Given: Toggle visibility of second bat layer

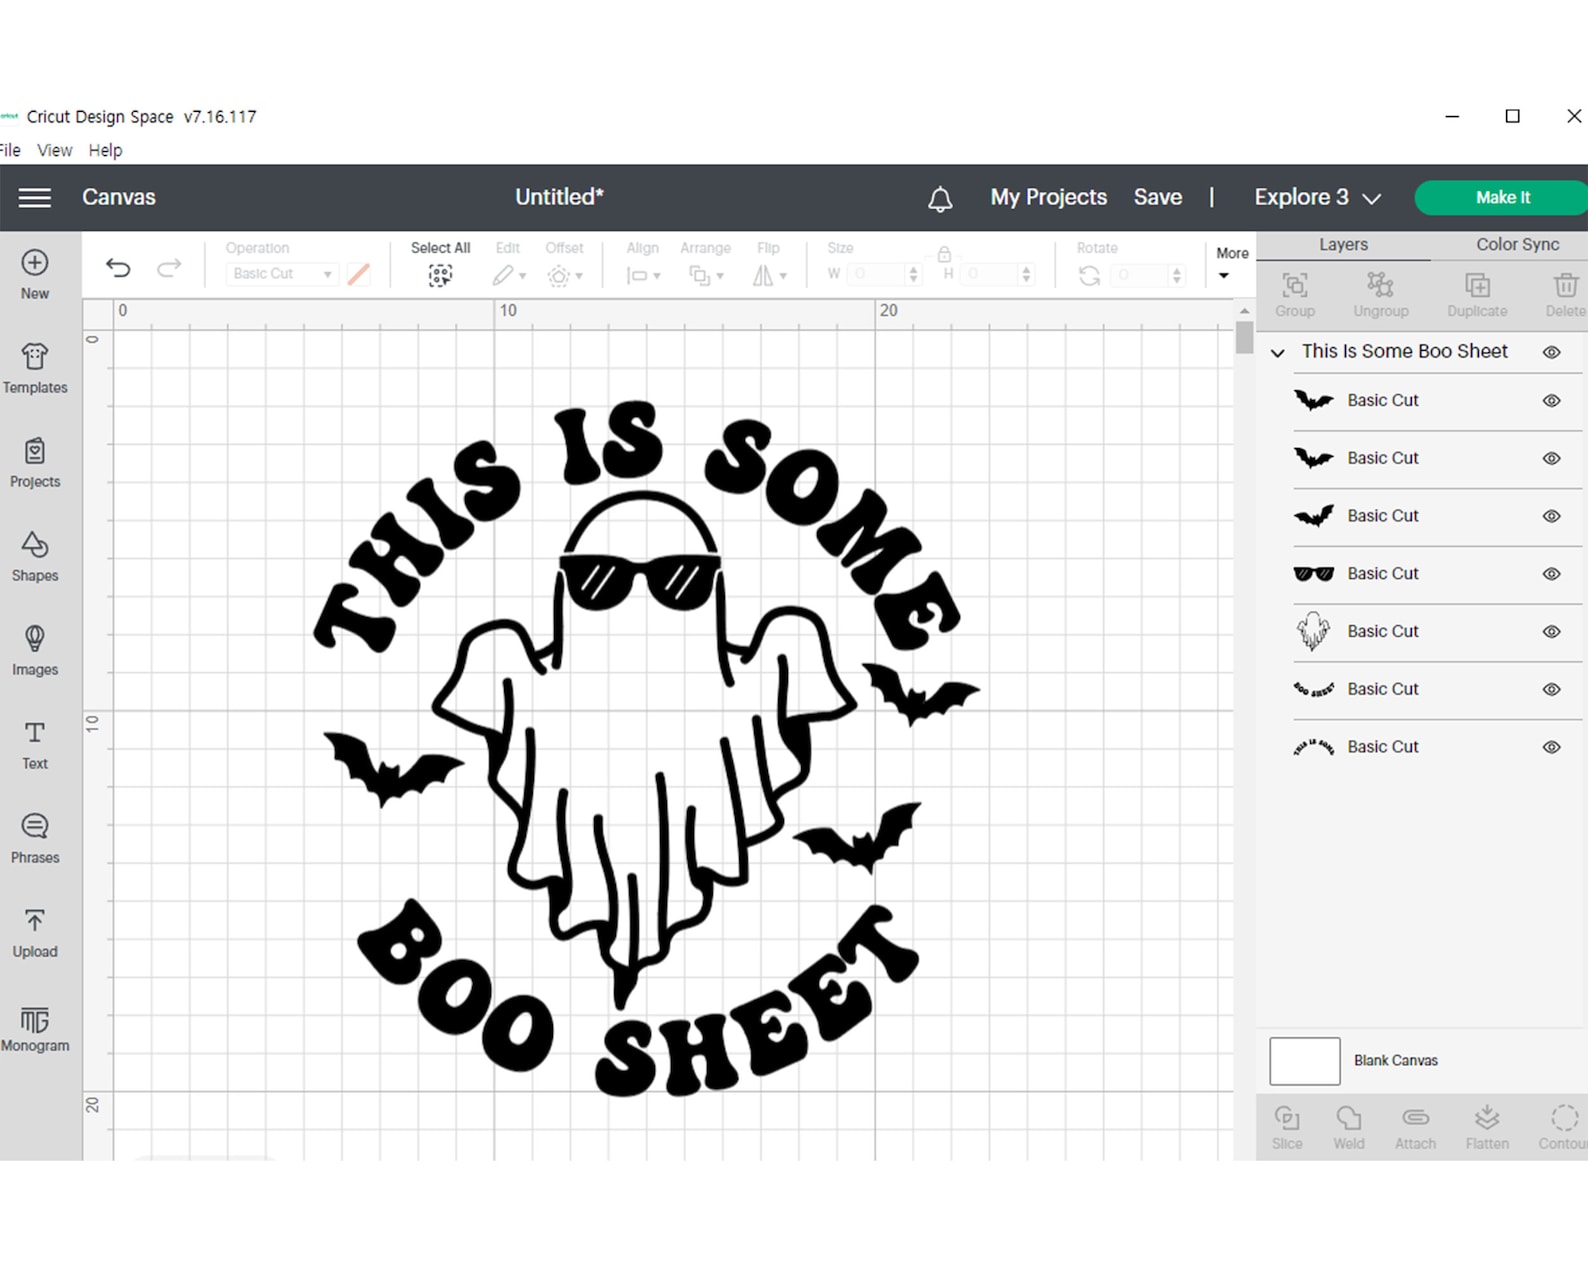Looking at the screenshot, I should (x=1551, y=459).
